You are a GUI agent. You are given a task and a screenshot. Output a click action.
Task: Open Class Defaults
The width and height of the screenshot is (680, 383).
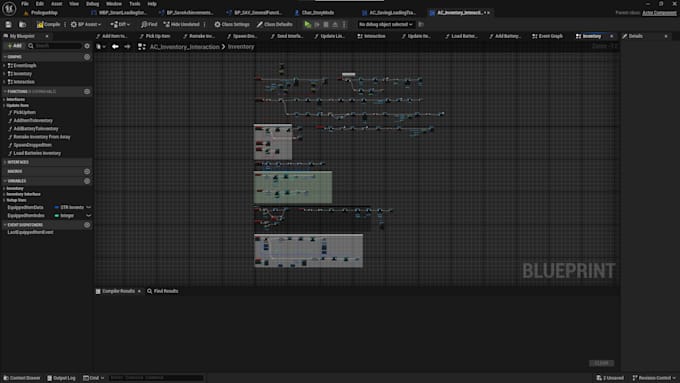point(275,24)
